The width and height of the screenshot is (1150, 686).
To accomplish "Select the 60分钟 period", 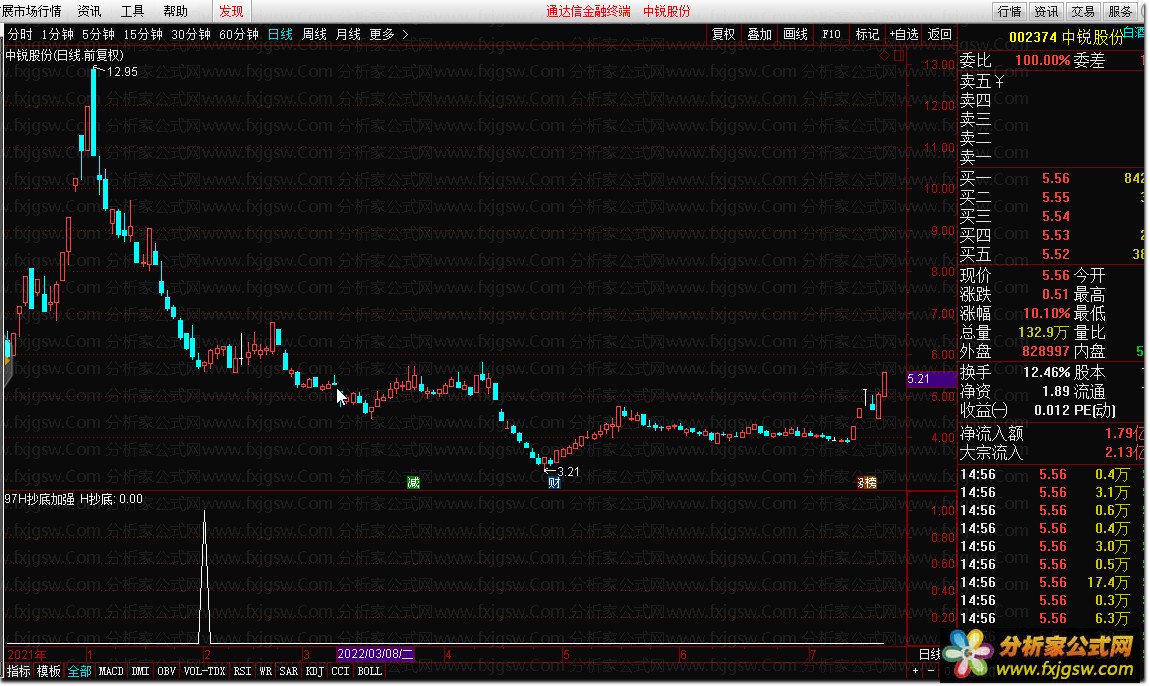I will [x=239, y=34].
